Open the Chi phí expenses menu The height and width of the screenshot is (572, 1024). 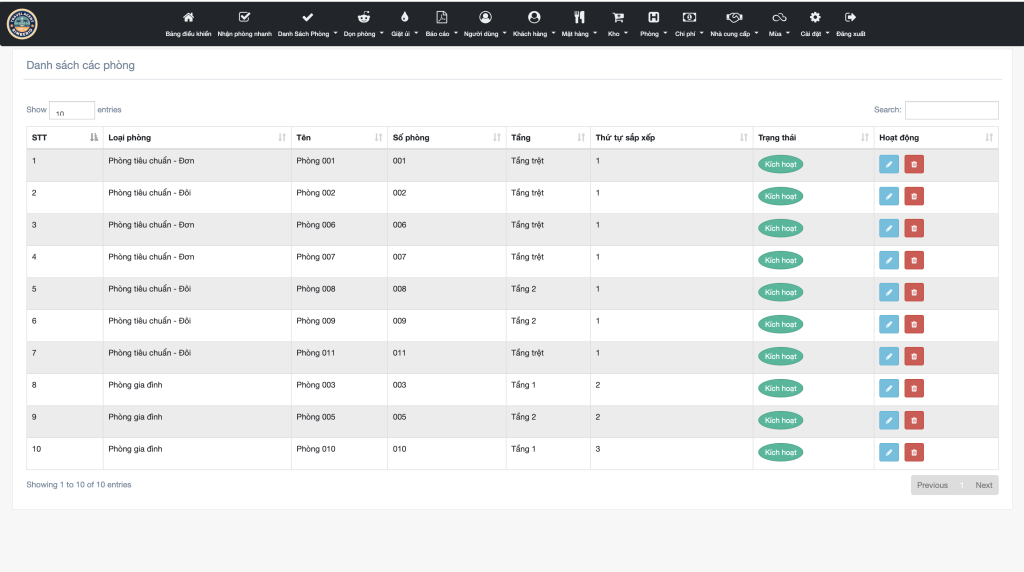point(689,24)
